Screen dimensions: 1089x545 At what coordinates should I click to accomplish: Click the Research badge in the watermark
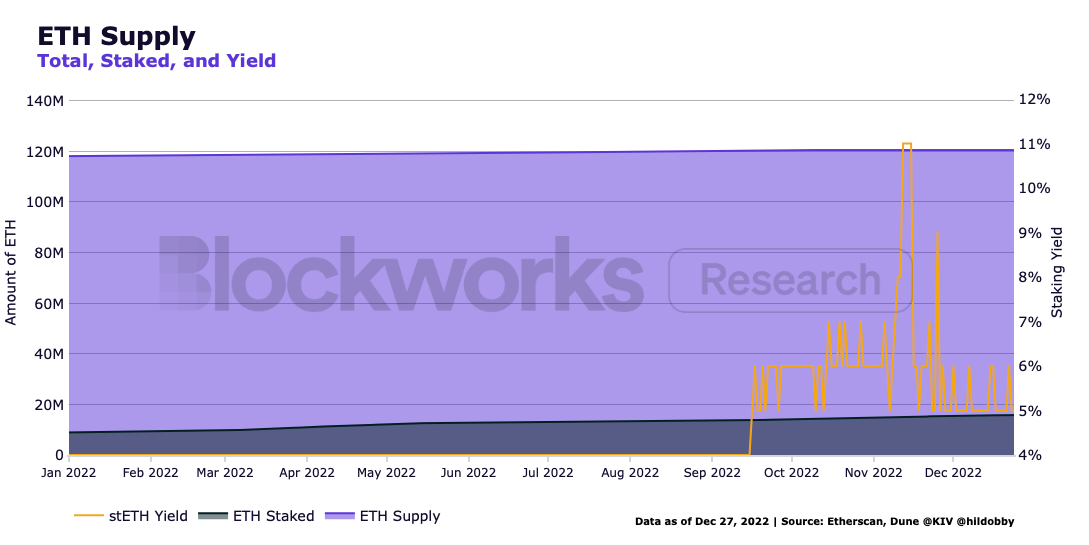coord(790,280)
